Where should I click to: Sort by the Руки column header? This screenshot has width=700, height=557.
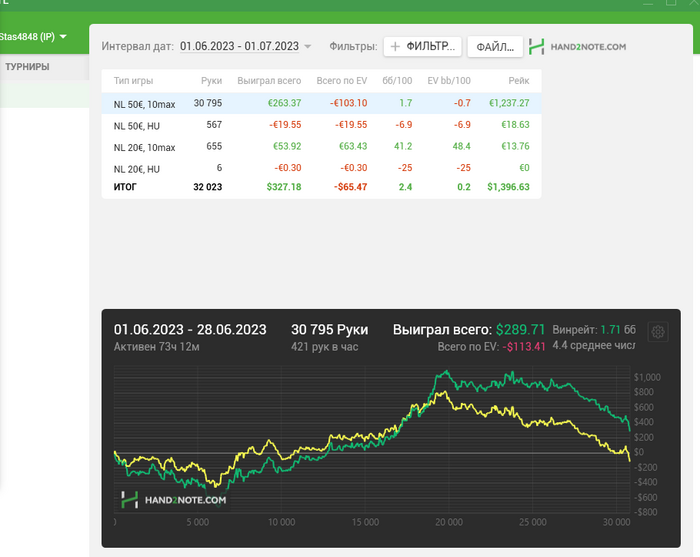click(211, 81)
